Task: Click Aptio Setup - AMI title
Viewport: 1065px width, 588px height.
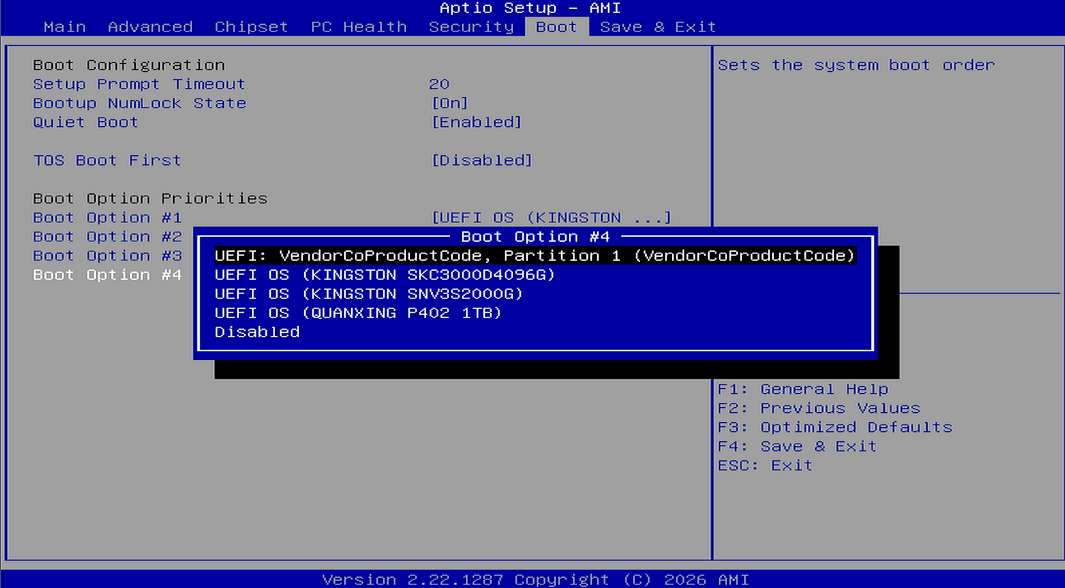Action: (530, 8)
